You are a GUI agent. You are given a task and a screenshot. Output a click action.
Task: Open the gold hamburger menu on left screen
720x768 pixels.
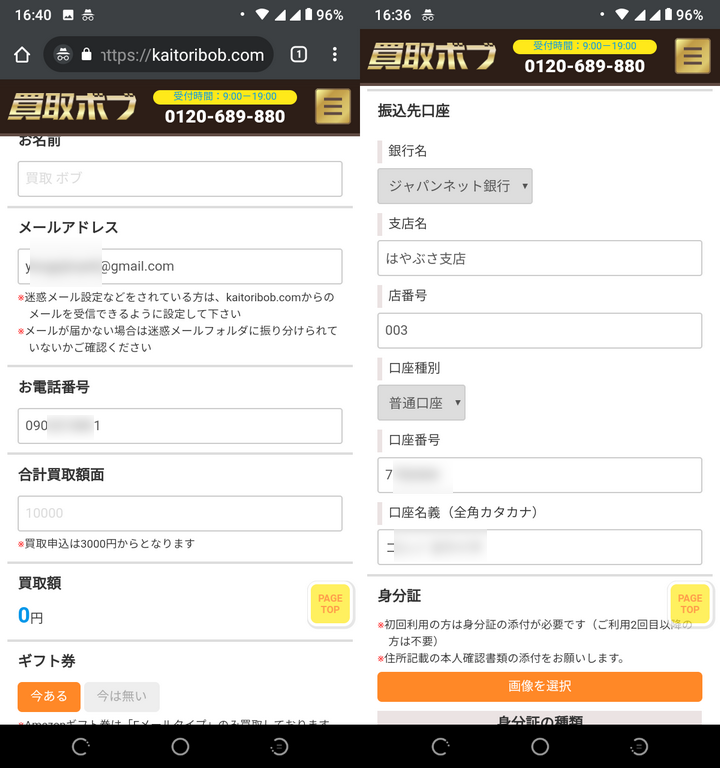(x=333, y=106)
